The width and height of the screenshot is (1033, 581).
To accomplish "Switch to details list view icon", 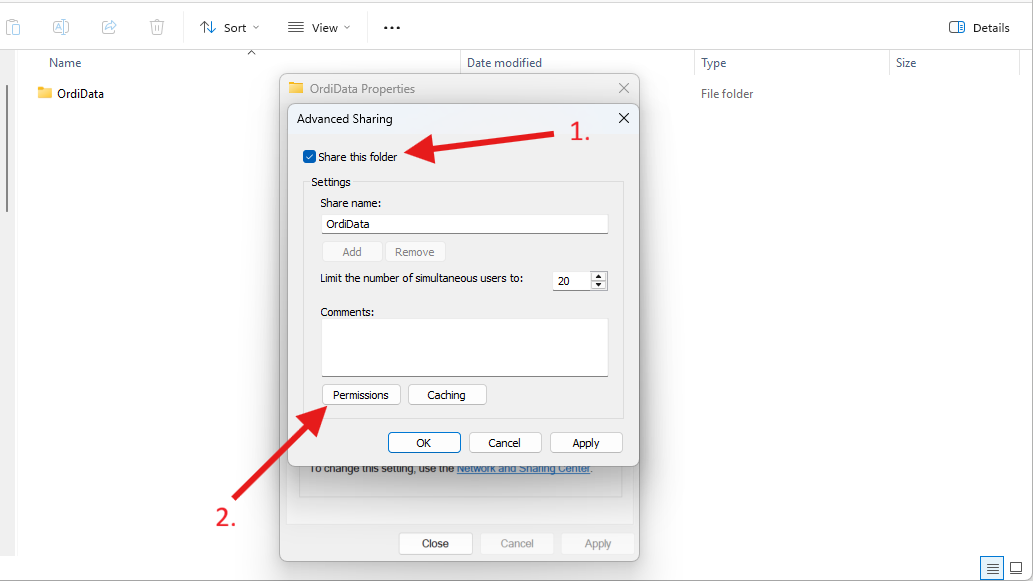I will pos(992,568).
